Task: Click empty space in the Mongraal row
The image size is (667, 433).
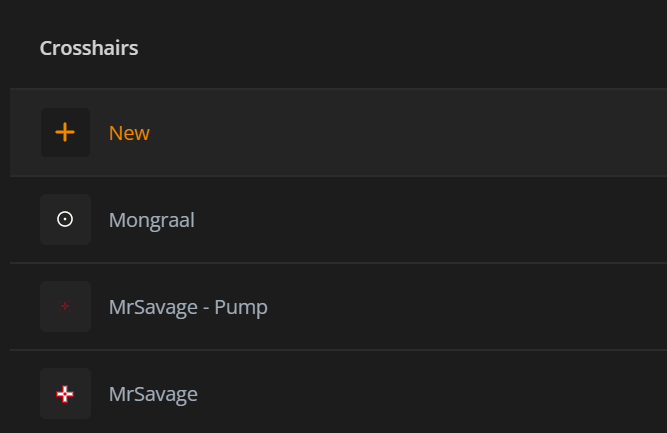Action: click(x=450, y=220)
